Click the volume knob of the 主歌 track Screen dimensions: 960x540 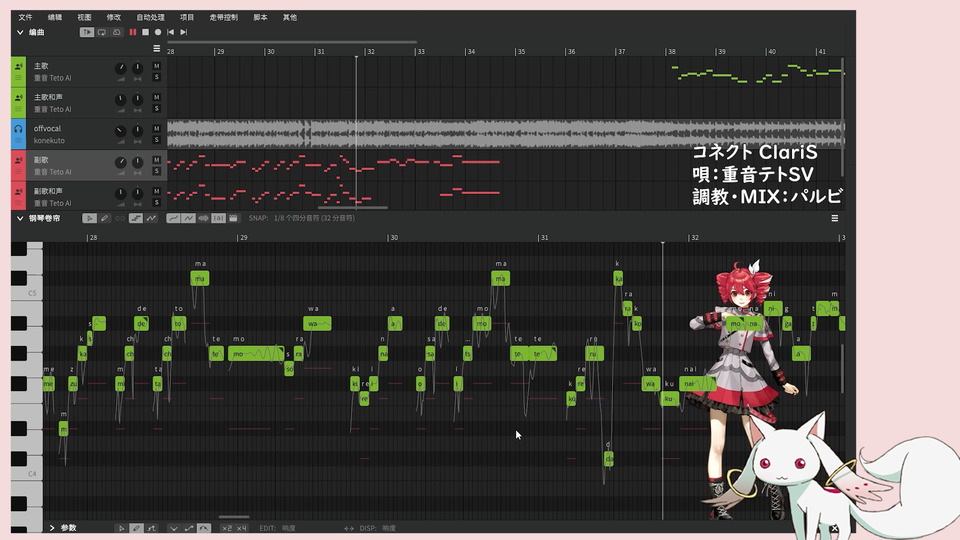[x=121, y=69]
